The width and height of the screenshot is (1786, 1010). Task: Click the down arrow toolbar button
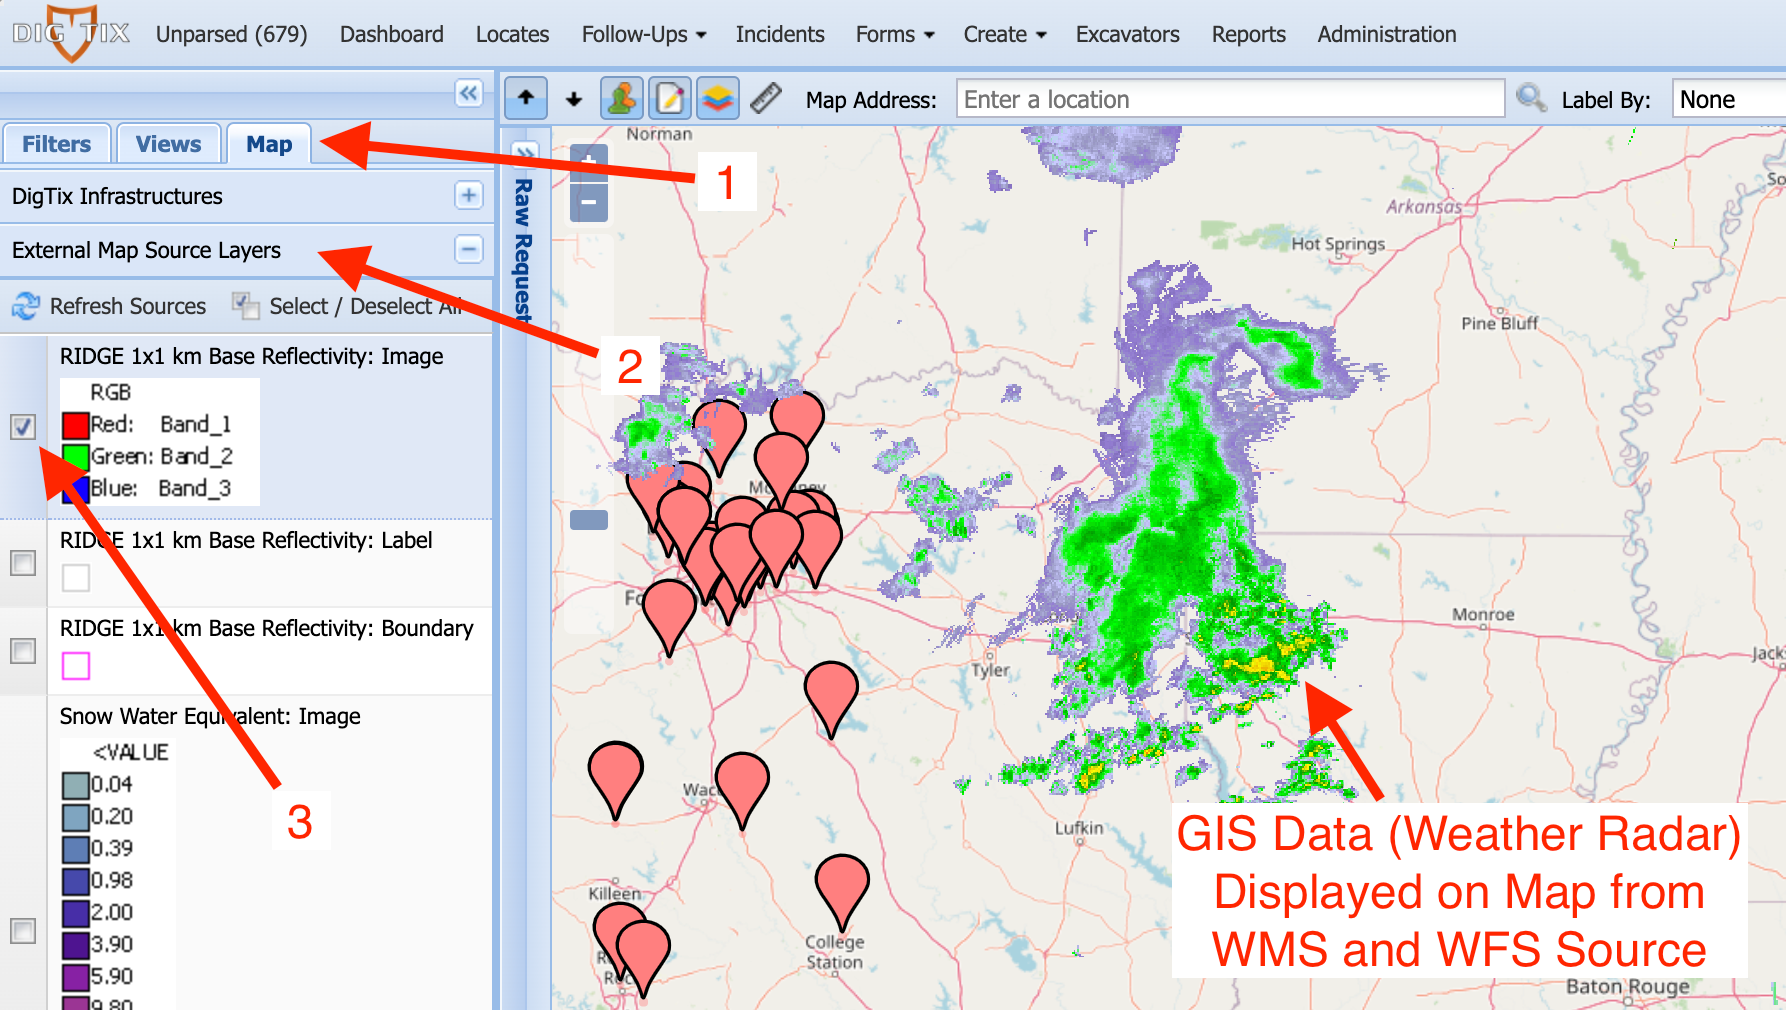(574, 99)
